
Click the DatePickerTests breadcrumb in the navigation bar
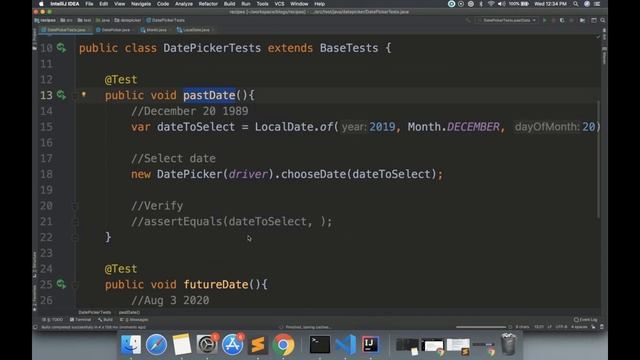pos(166,20)
